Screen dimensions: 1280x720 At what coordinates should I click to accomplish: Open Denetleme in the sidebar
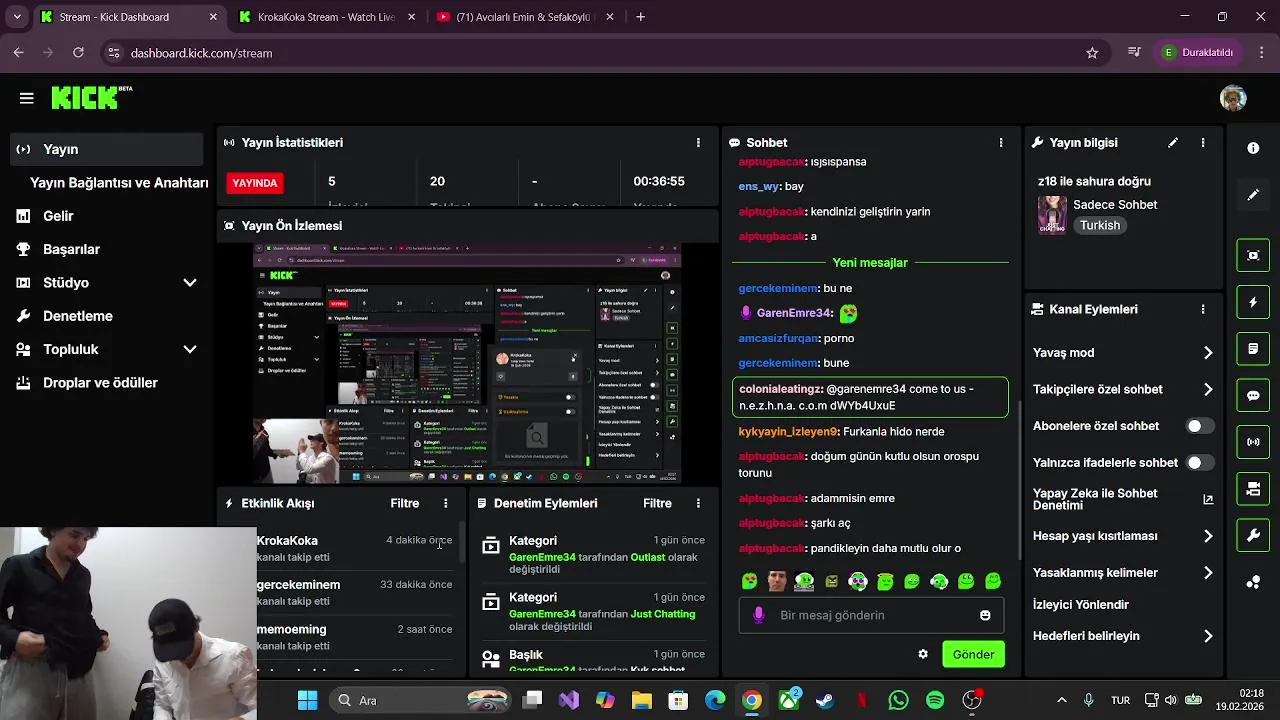click(106, 316)
